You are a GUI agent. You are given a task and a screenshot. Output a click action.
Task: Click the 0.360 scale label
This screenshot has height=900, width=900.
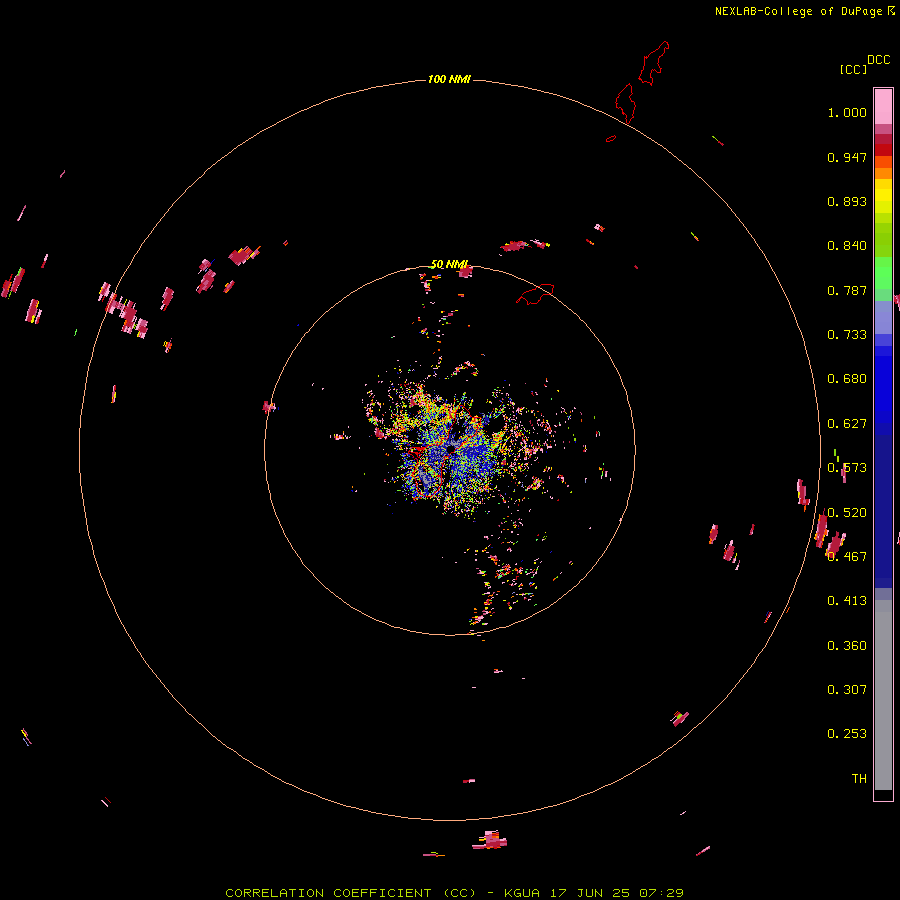point(847,646)
